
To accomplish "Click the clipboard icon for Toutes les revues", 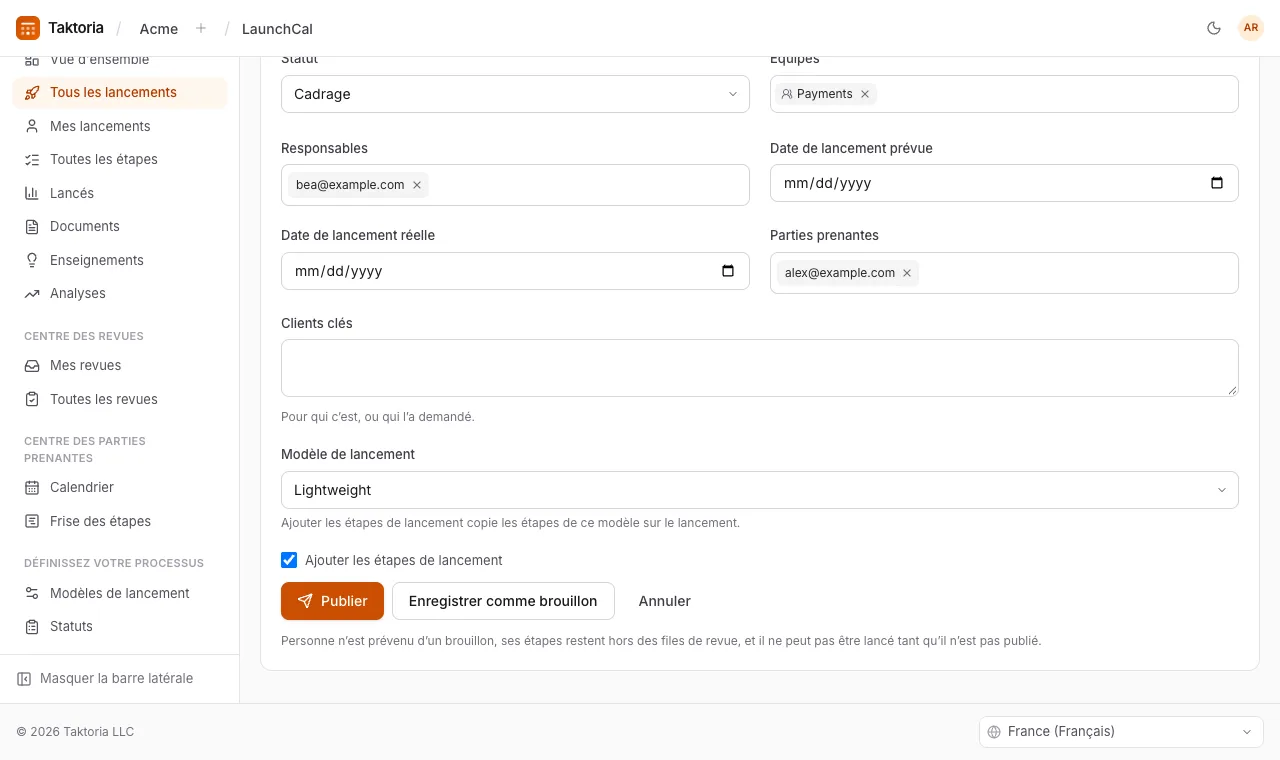I will click(x=32, y=399).
